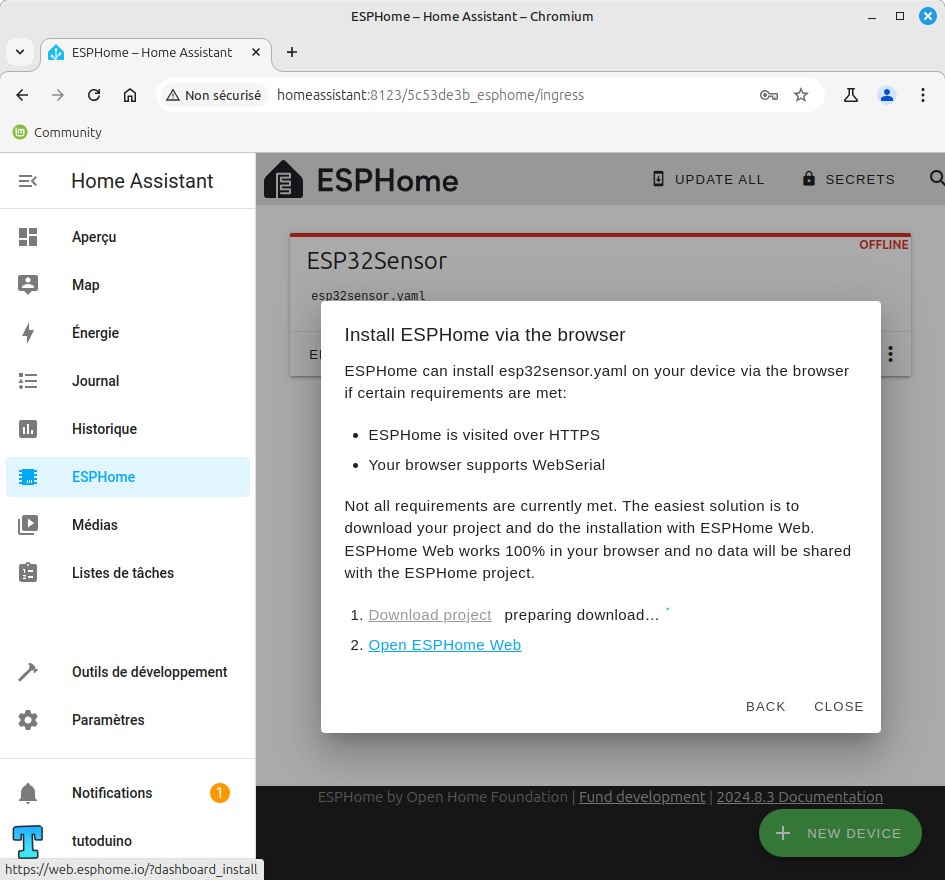The image size is (945, 880).
Task: Click the Non sécurisé security indicator
Action: [x=213, y=95]
